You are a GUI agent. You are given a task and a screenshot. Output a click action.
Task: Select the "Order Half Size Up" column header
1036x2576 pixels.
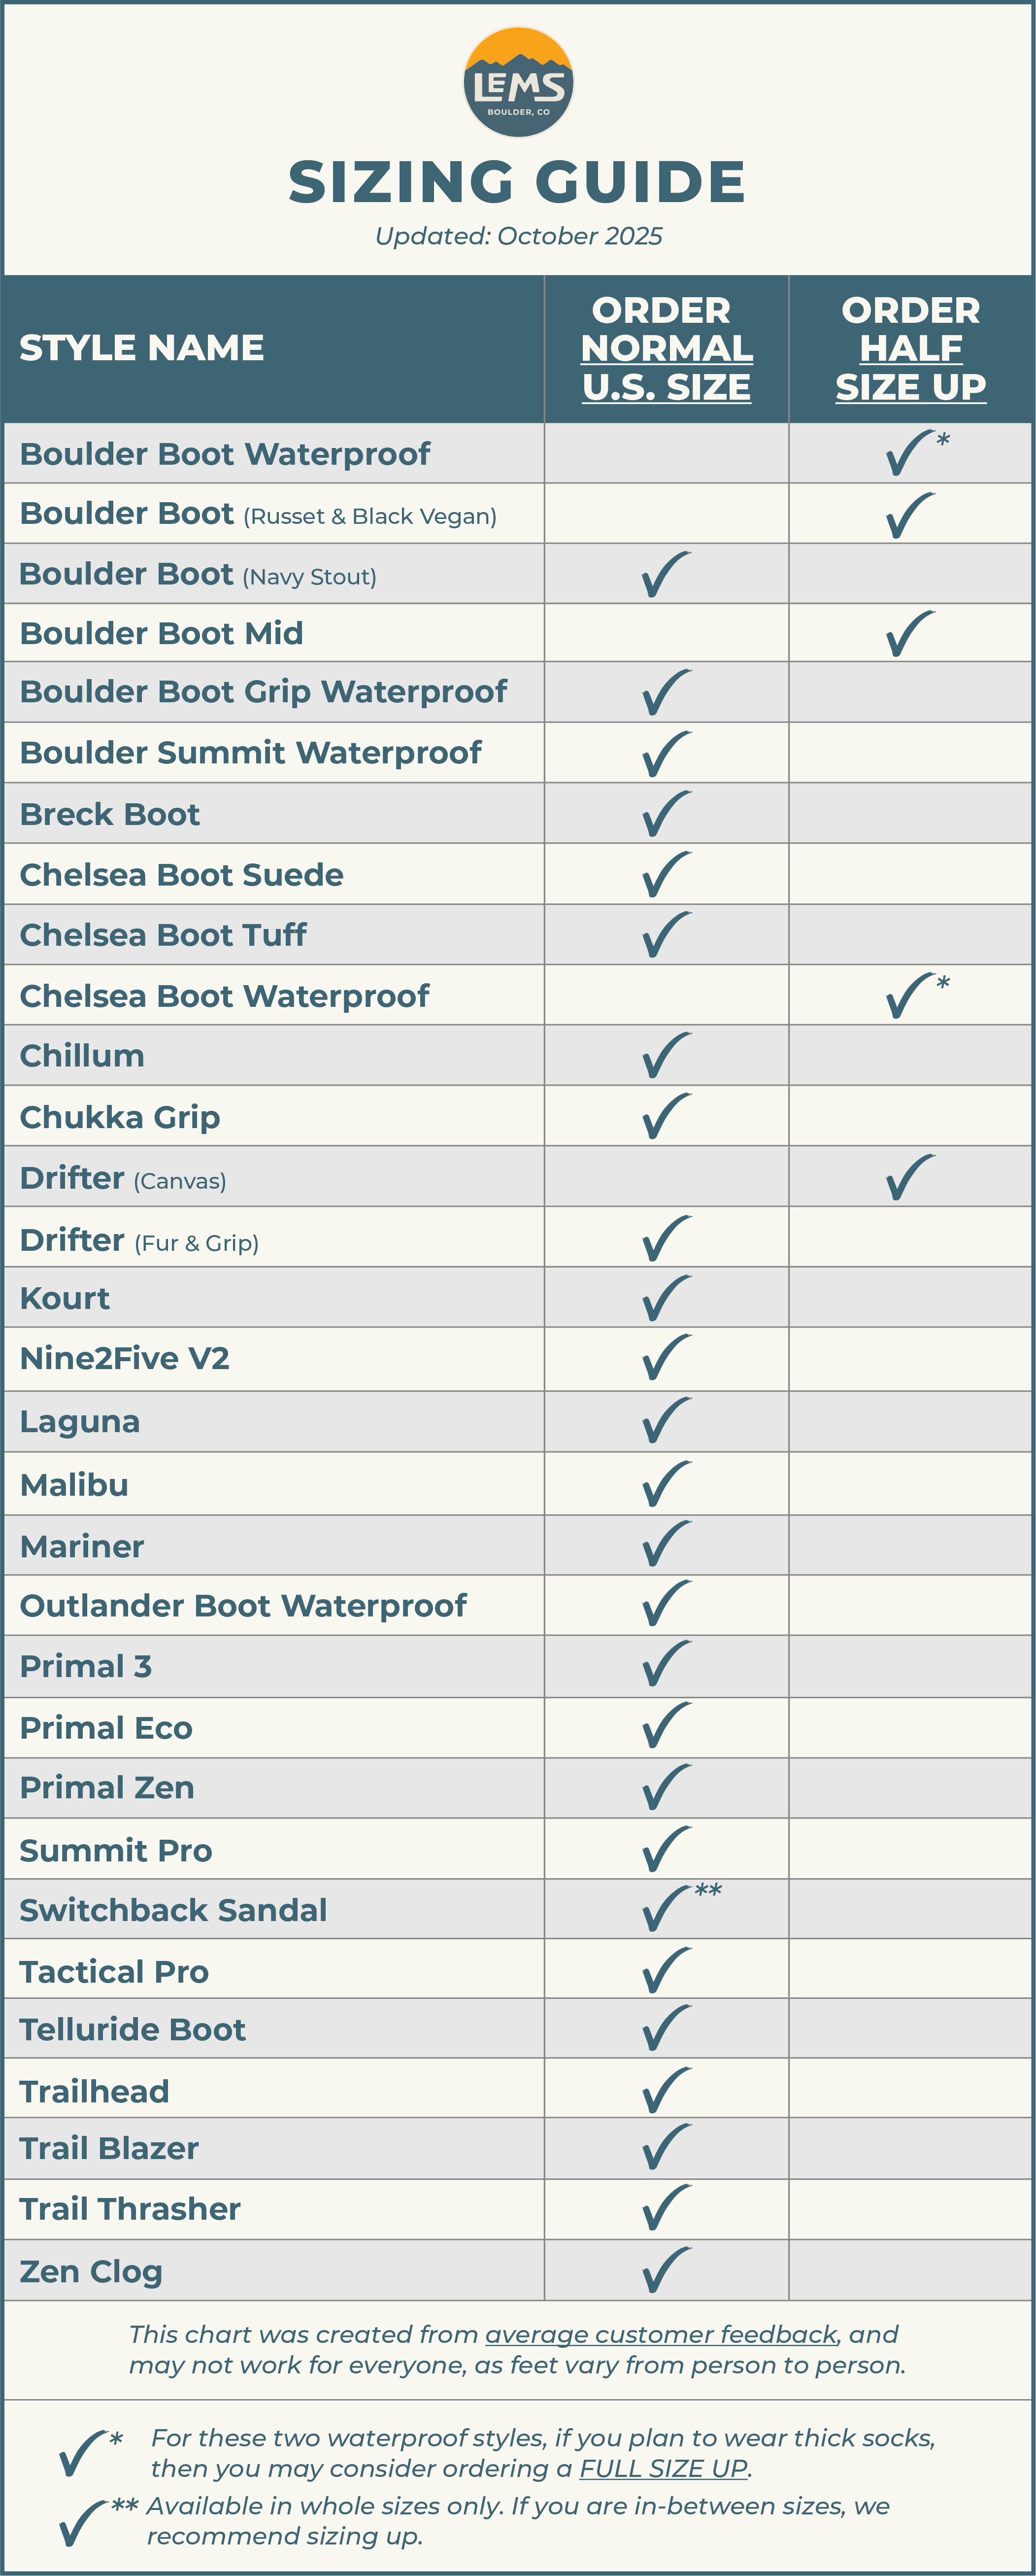(911, 349)
